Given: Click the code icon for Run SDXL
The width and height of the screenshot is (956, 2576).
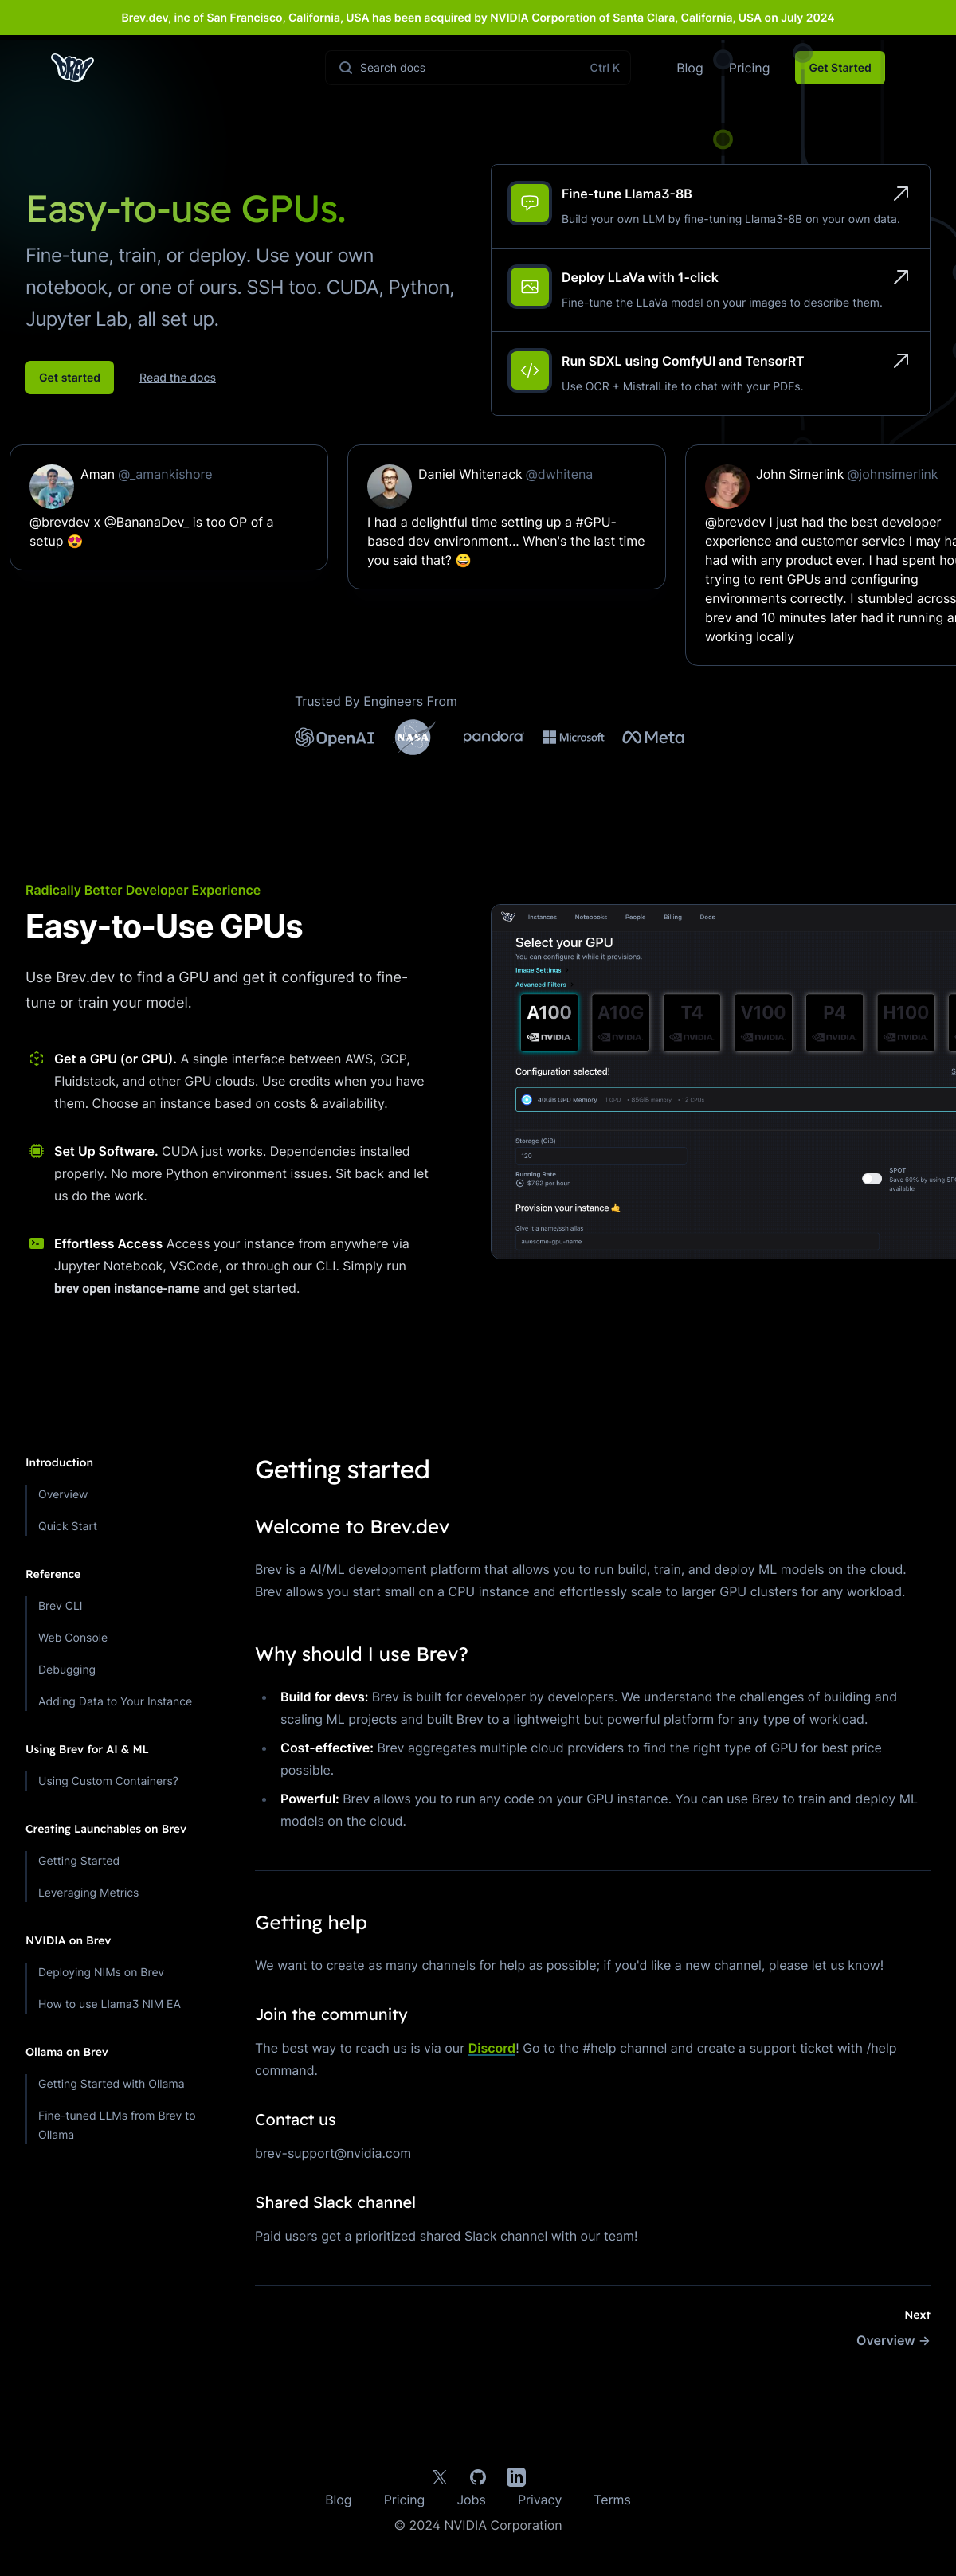Looking at the screenshot, I should click(530, 371).
